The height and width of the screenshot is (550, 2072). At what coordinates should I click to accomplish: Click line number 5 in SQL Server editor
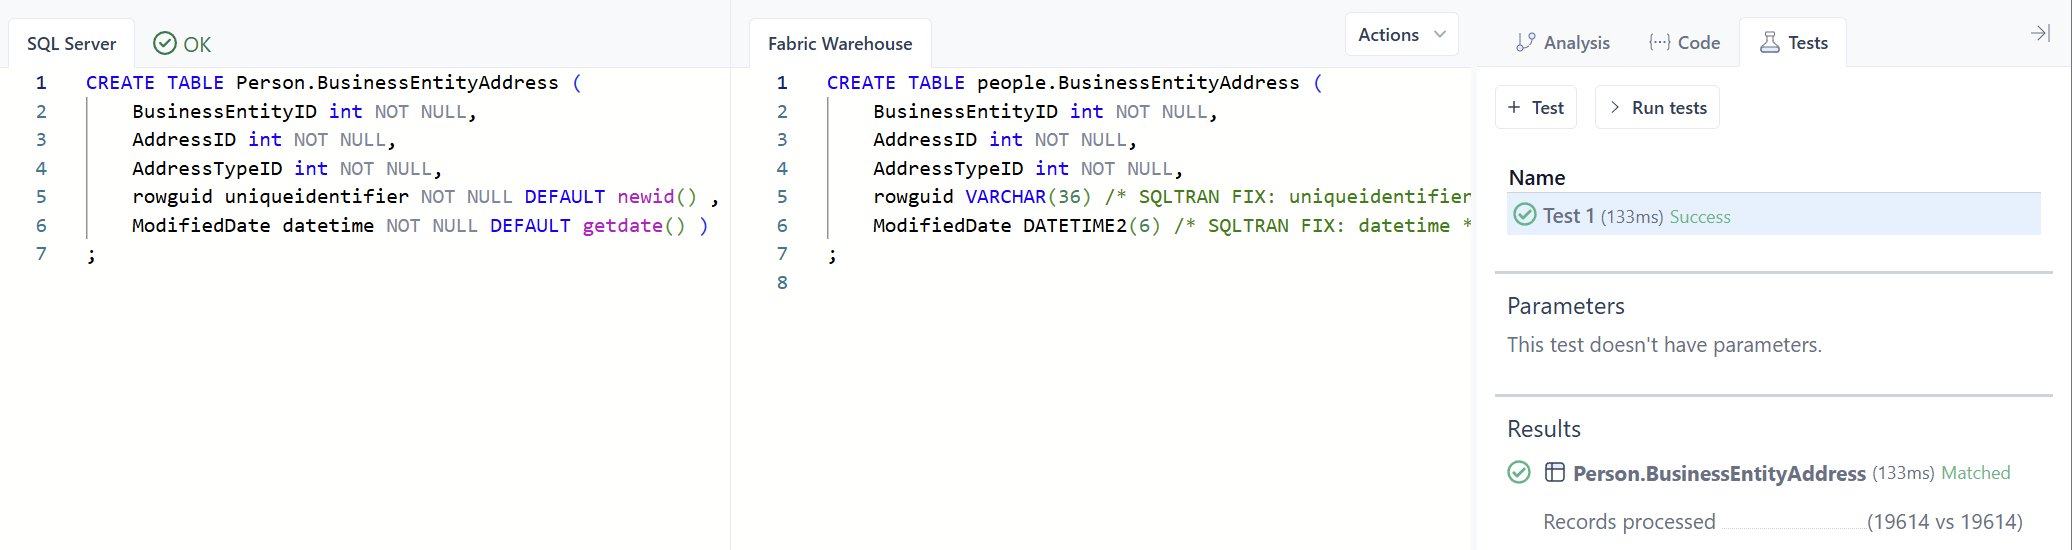coord(41,197)
